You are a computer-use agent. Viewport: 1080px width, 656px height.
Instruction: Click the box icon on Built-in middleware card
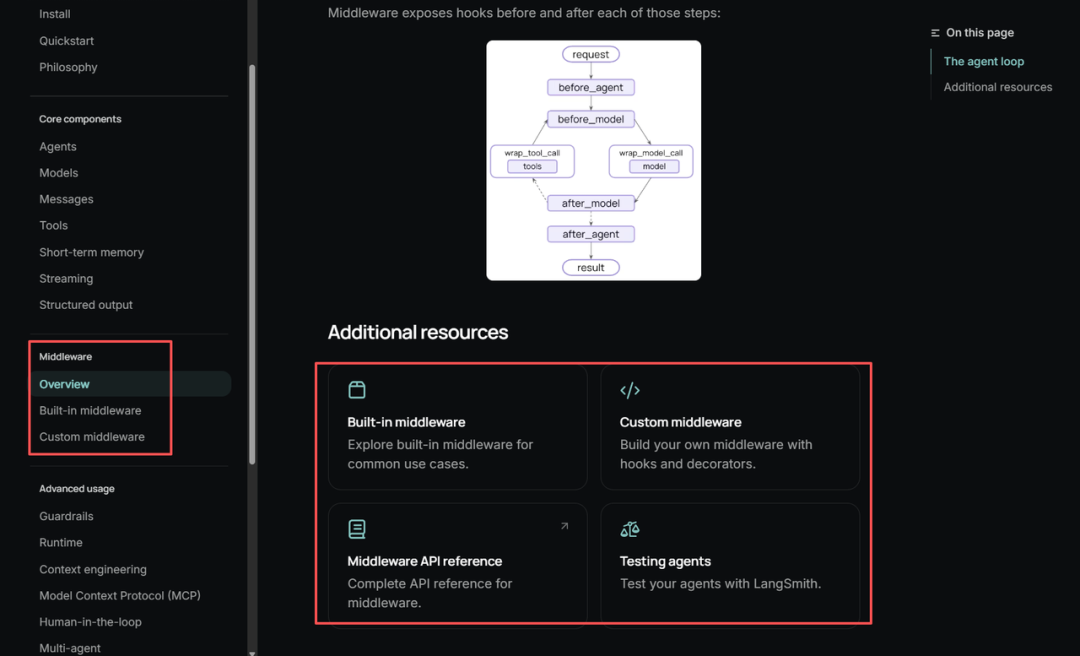pyautogui.click(x=357, y=390)
